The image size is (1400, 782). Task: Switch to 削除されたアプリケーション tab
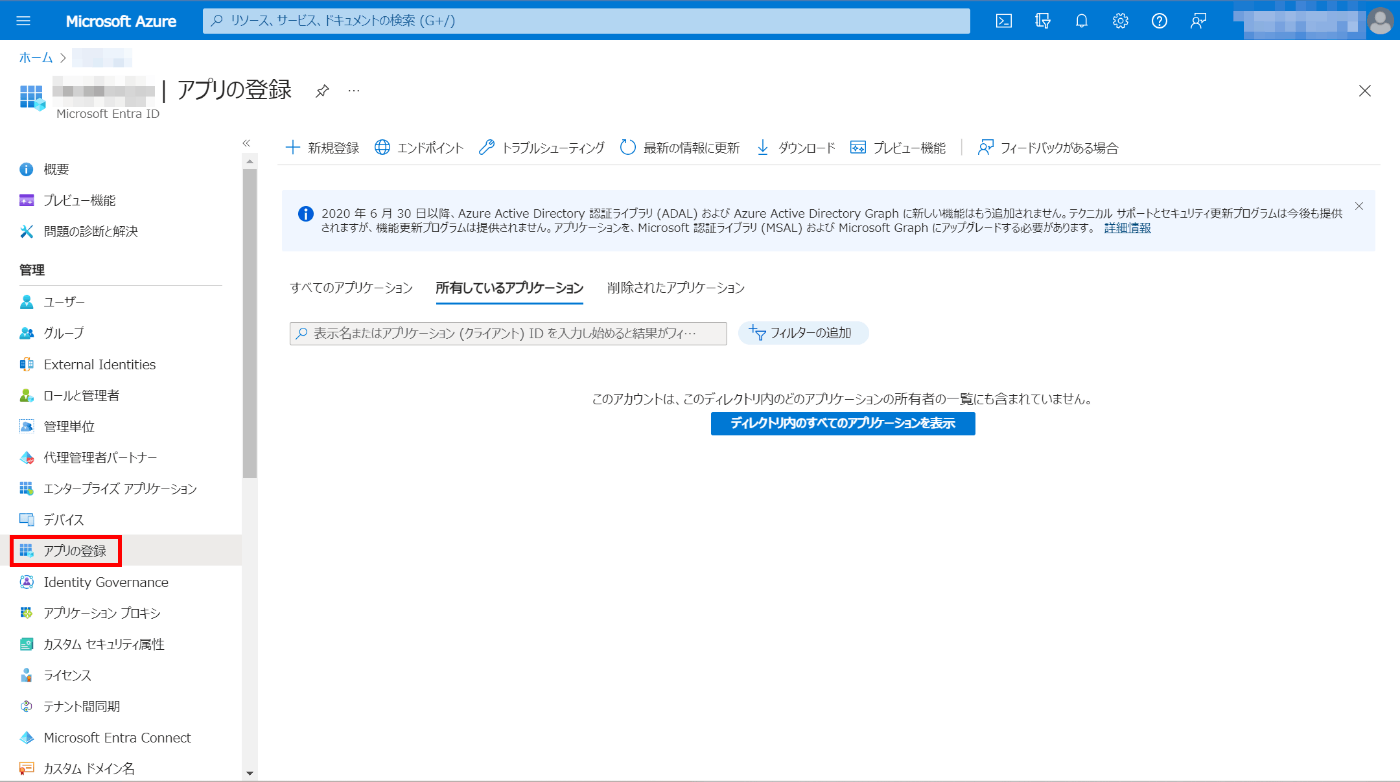(676, 288)
